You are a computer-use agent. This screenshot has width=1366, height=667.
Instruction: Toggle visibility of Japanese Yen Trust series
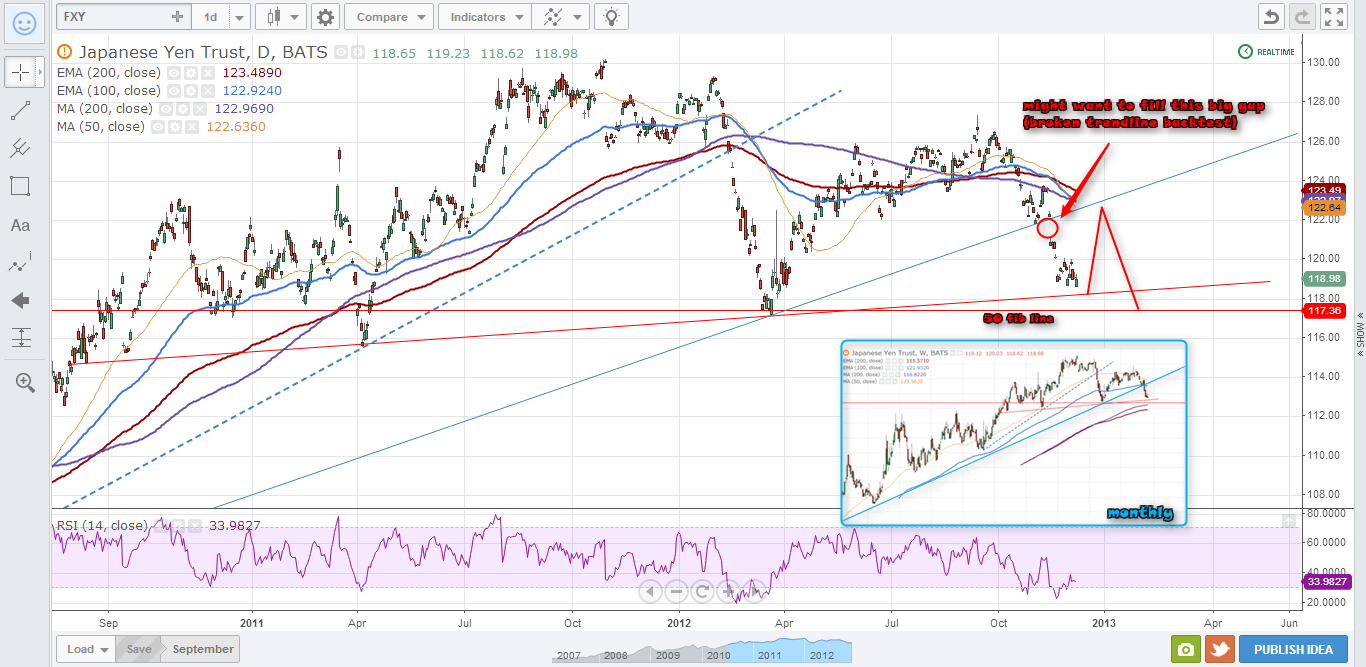[340, 52]
